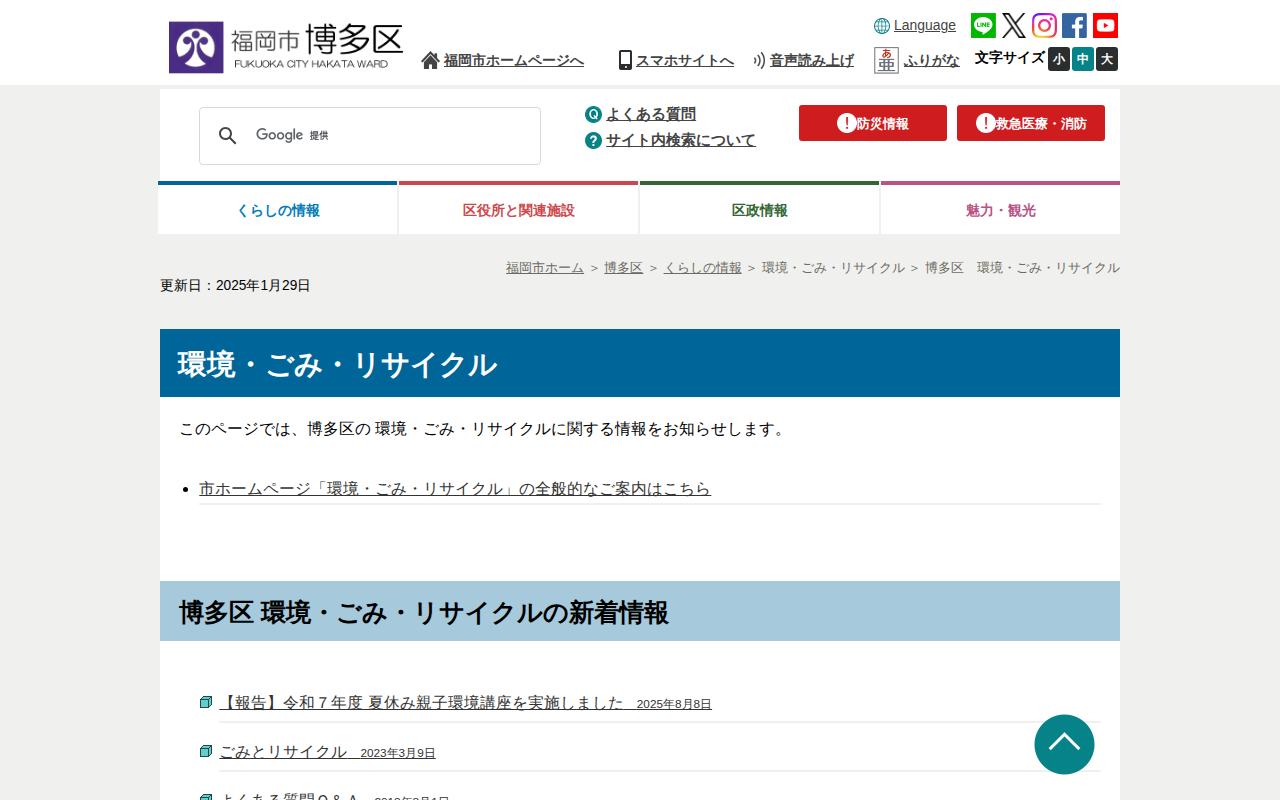The height and width of the screenshot is (800, 1280).
Task: Click 福岡市ホーム in the breadcrumb
Action: click(545, 268)
